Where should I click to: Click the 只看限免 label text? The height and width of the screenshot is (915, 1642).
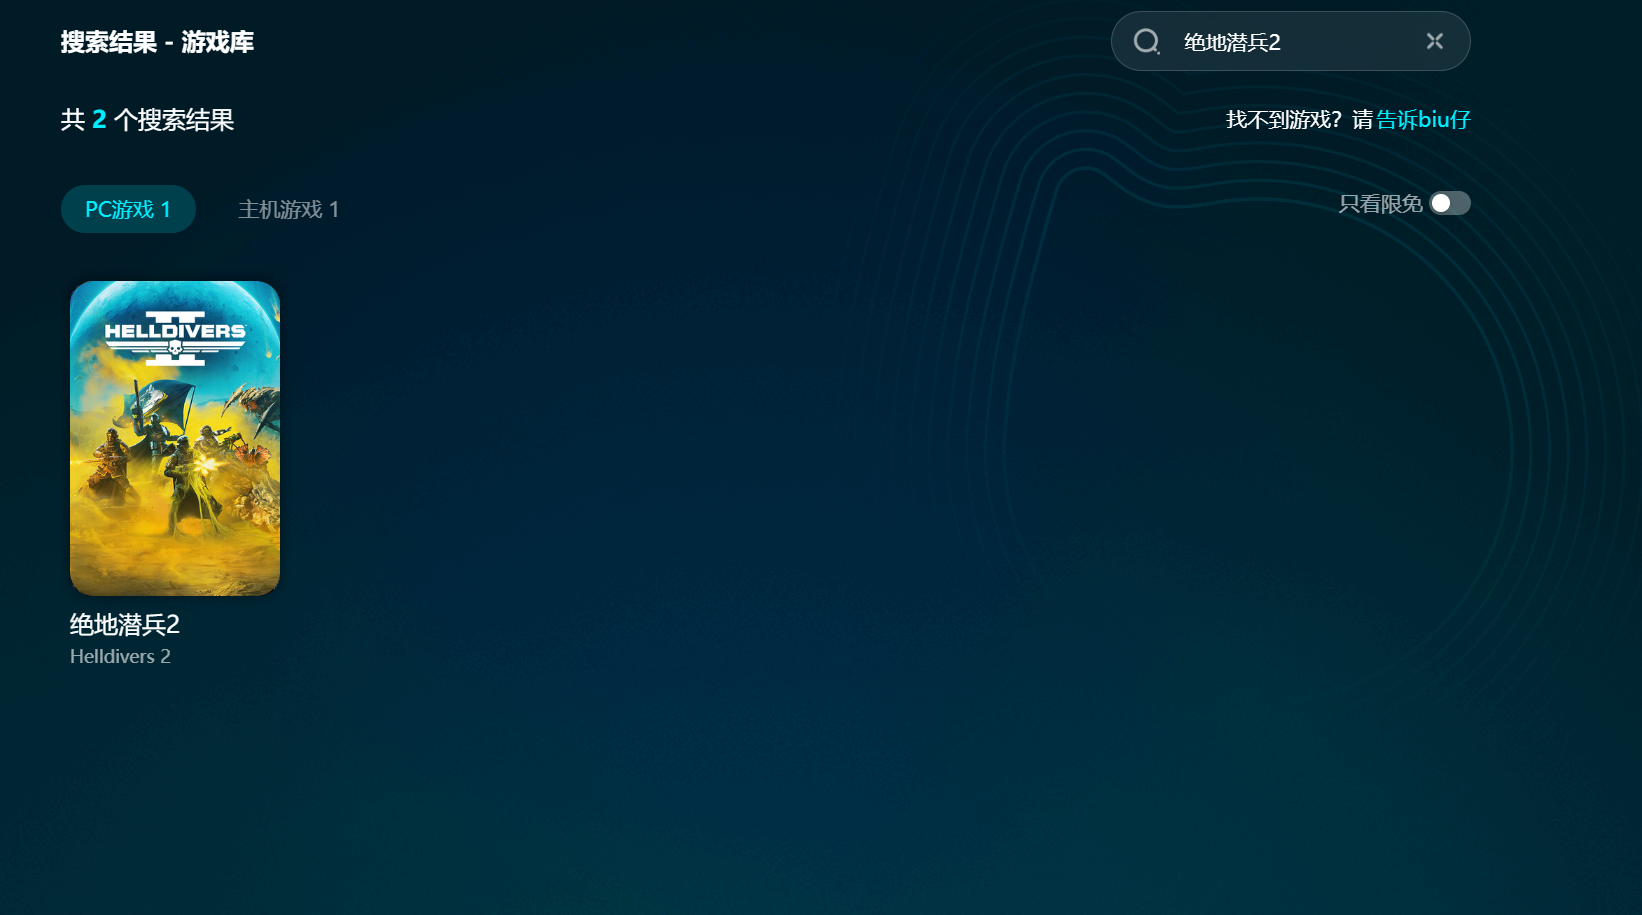tap(1380, 204)
